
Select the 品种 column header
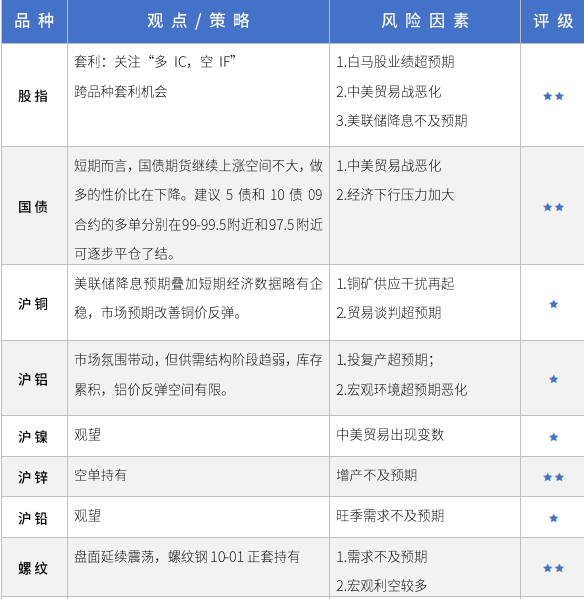point(34,21)
